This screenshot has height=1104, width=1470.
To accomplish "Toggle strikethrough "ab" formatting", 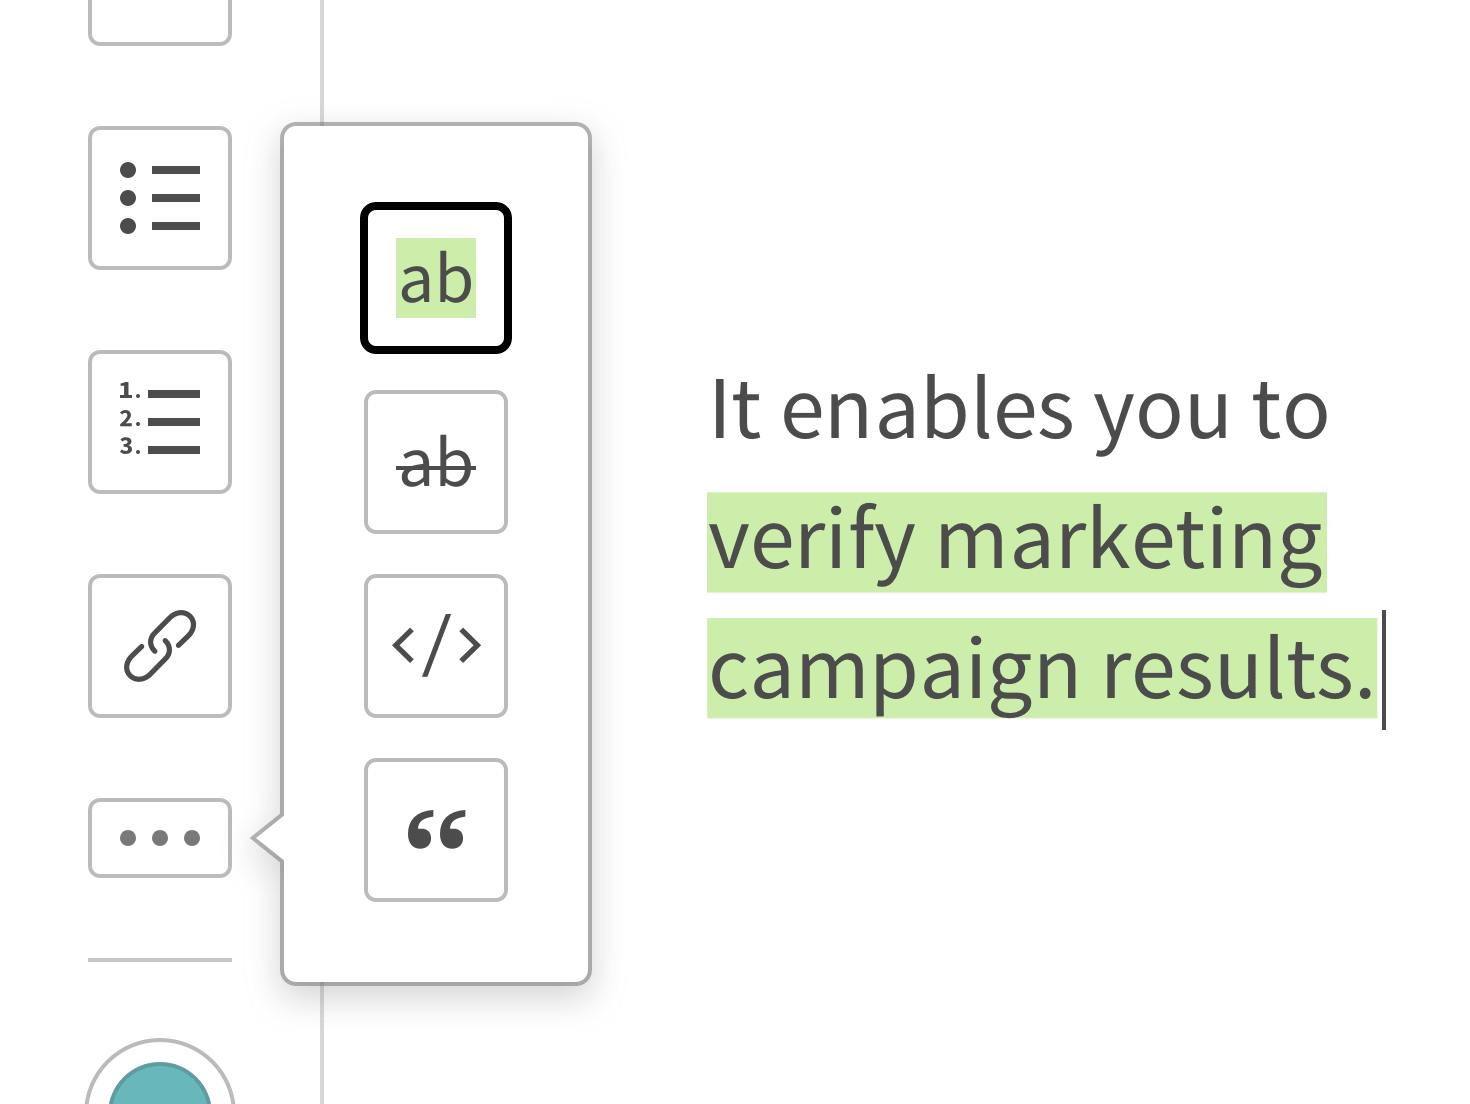I will click(x=436, y=462).
